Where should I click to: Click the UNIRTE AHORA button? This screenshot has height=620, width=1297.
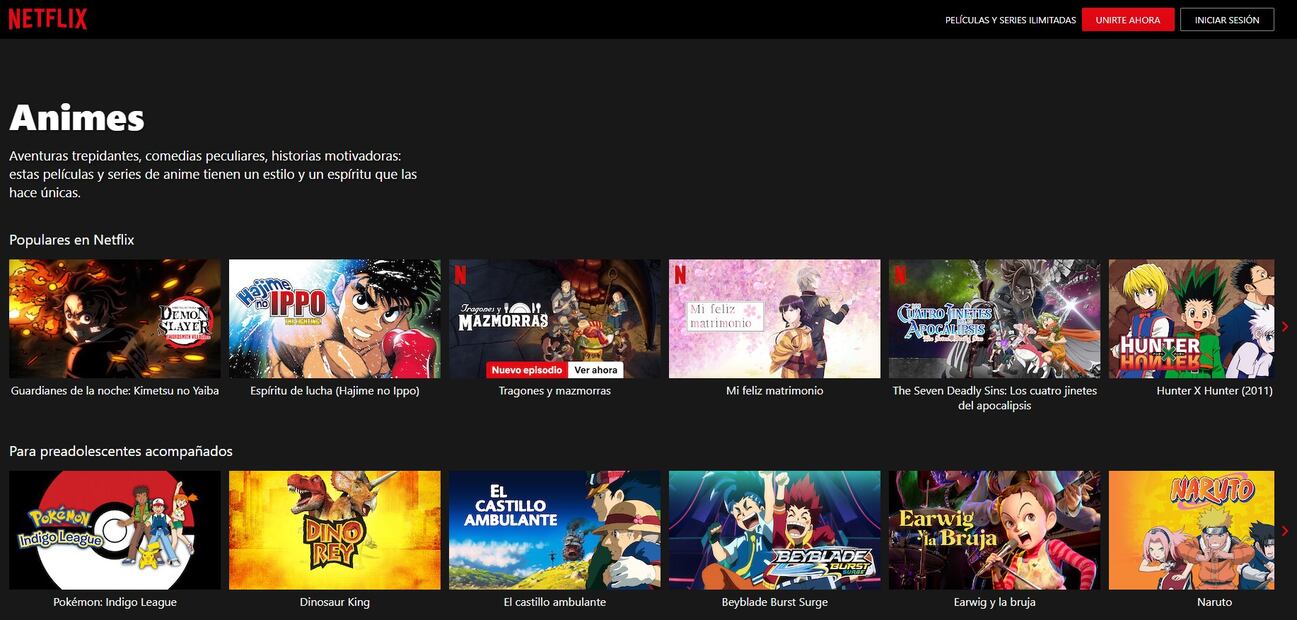pos(1128,18)
